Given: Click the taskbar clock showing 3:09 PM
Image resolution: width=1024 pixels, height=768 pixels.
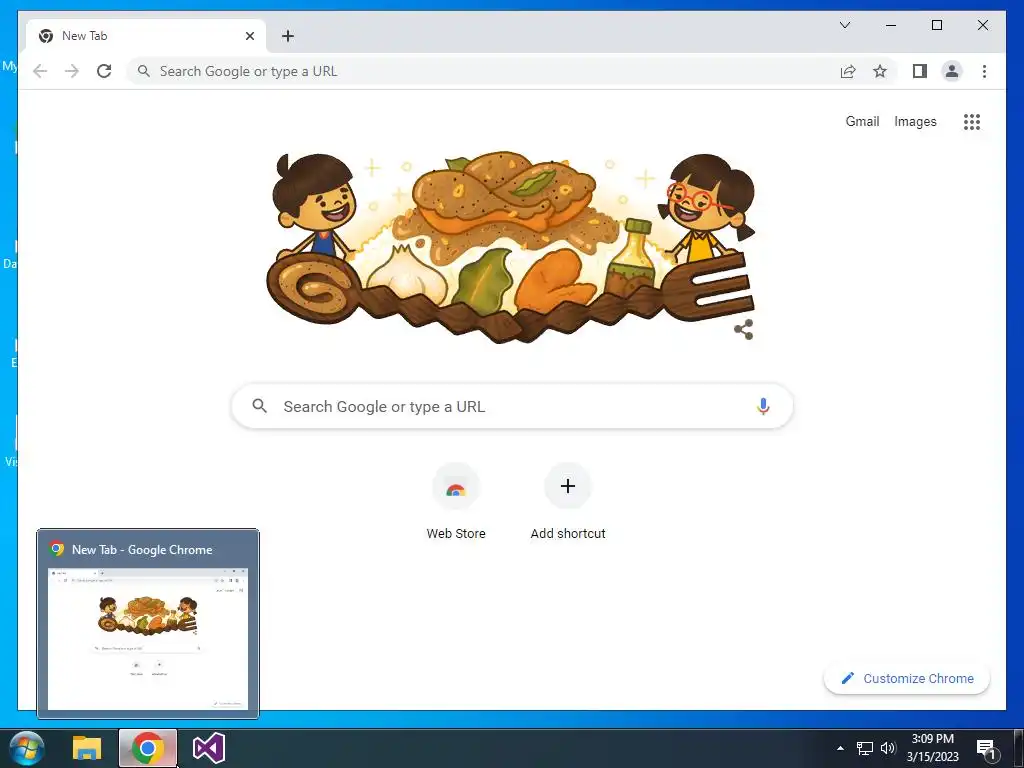Looking at the screenshot, I should [933, 748].
